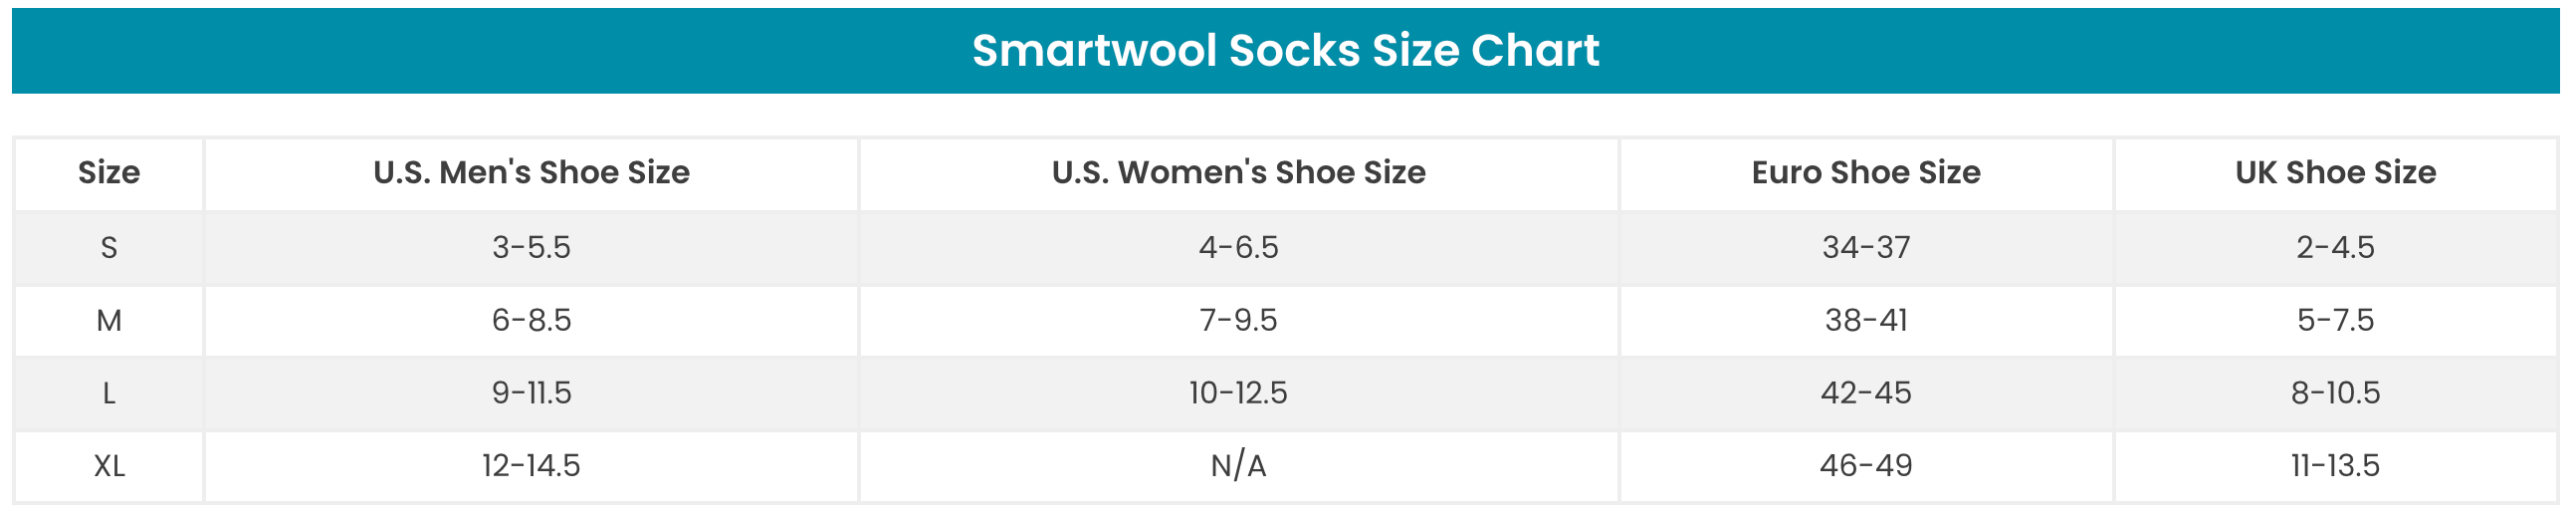Click the UK 5-7.5 cell
This screenshot has height=516, width=2576.
click(2335, 320)
